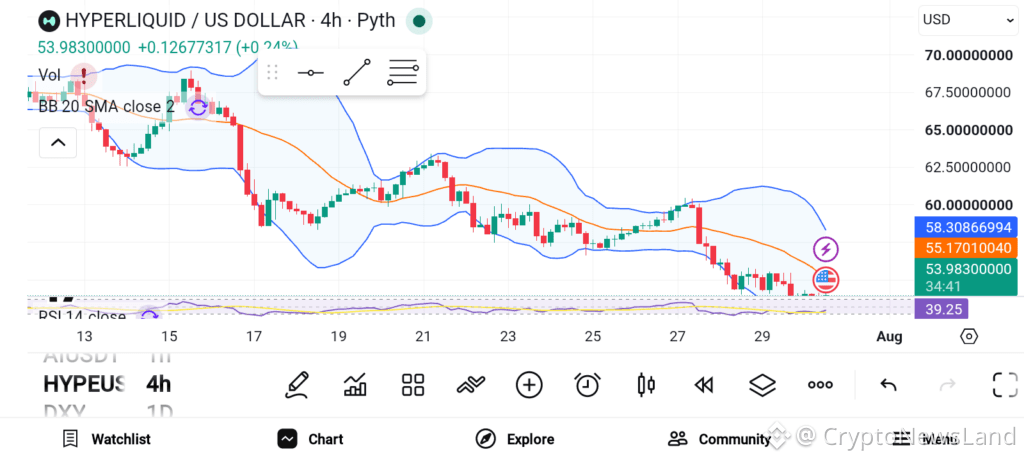Select the multi-line levels drawing tool

pyautogui.click(x=402, y=72)
